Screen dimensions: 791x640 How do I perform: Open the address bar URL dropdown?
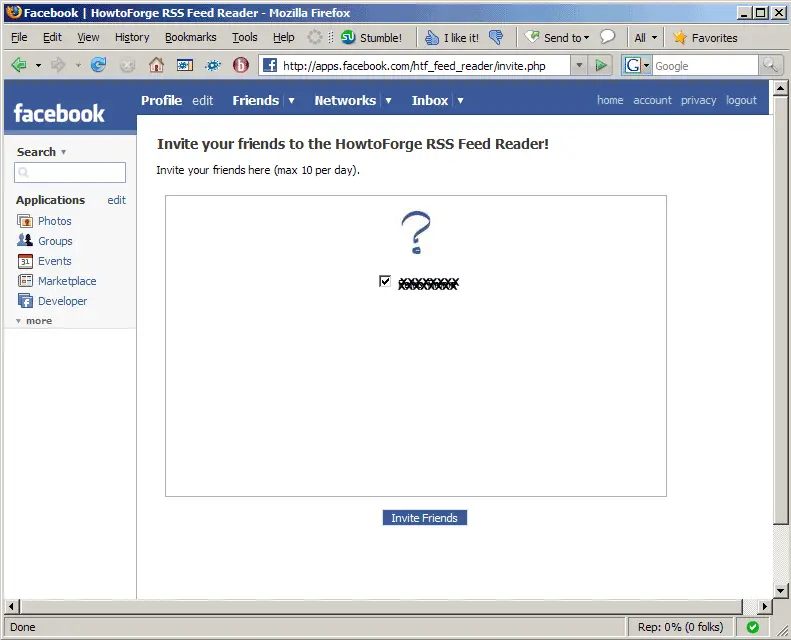(579, 65)
